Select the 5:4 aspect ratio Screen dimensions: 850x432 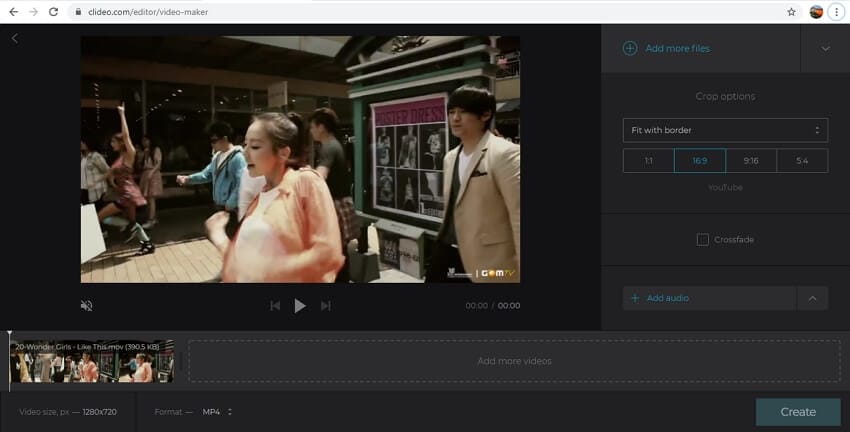click(x=802, y=160)
